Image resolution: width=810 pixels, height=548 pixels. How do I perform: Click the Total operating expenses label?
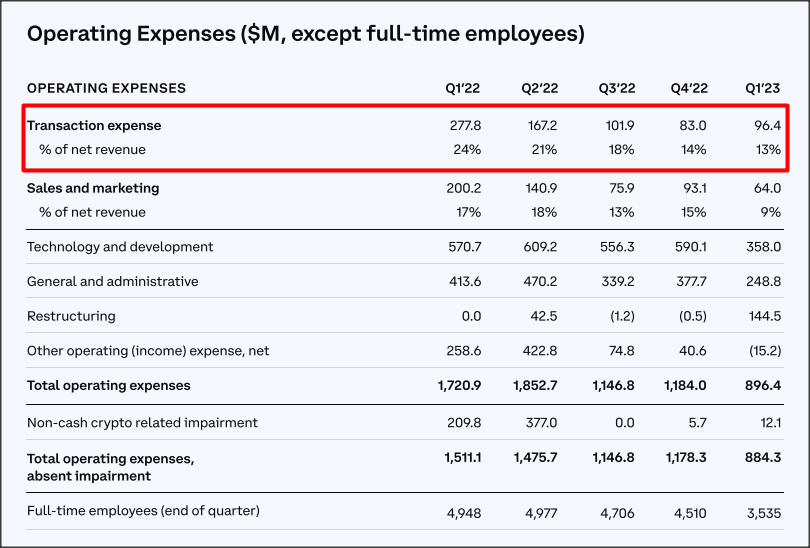[x=108, y=386]
